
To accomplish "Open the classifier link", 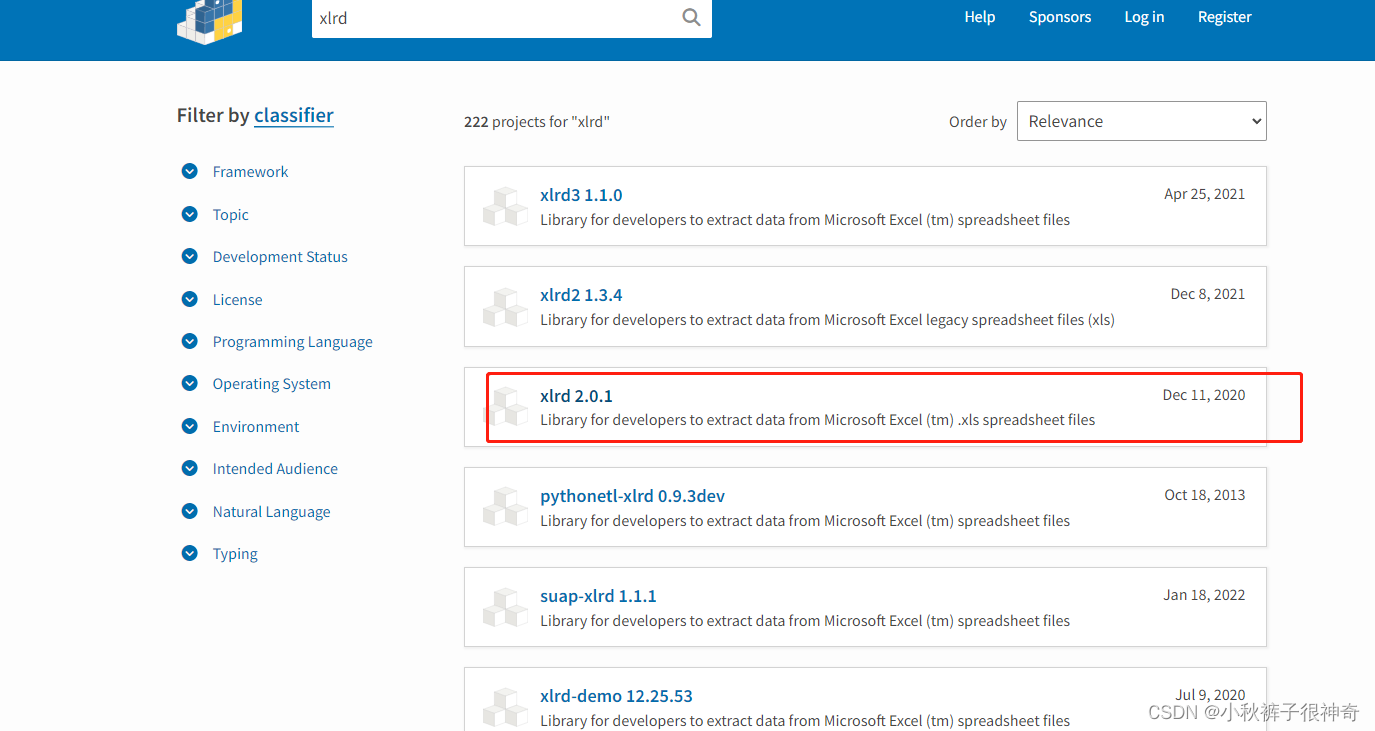I will pos(294,115).
